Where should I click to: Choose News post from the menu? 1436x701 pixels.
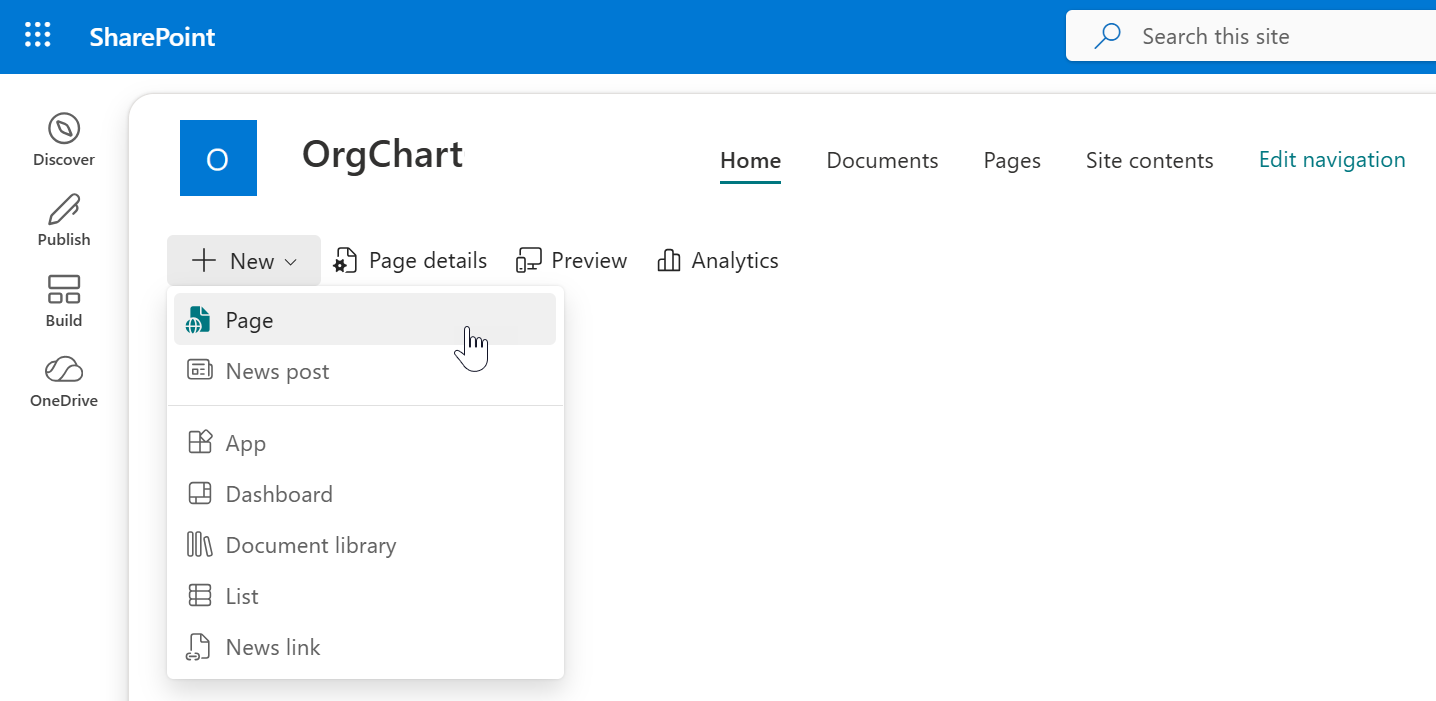(365, 371)
